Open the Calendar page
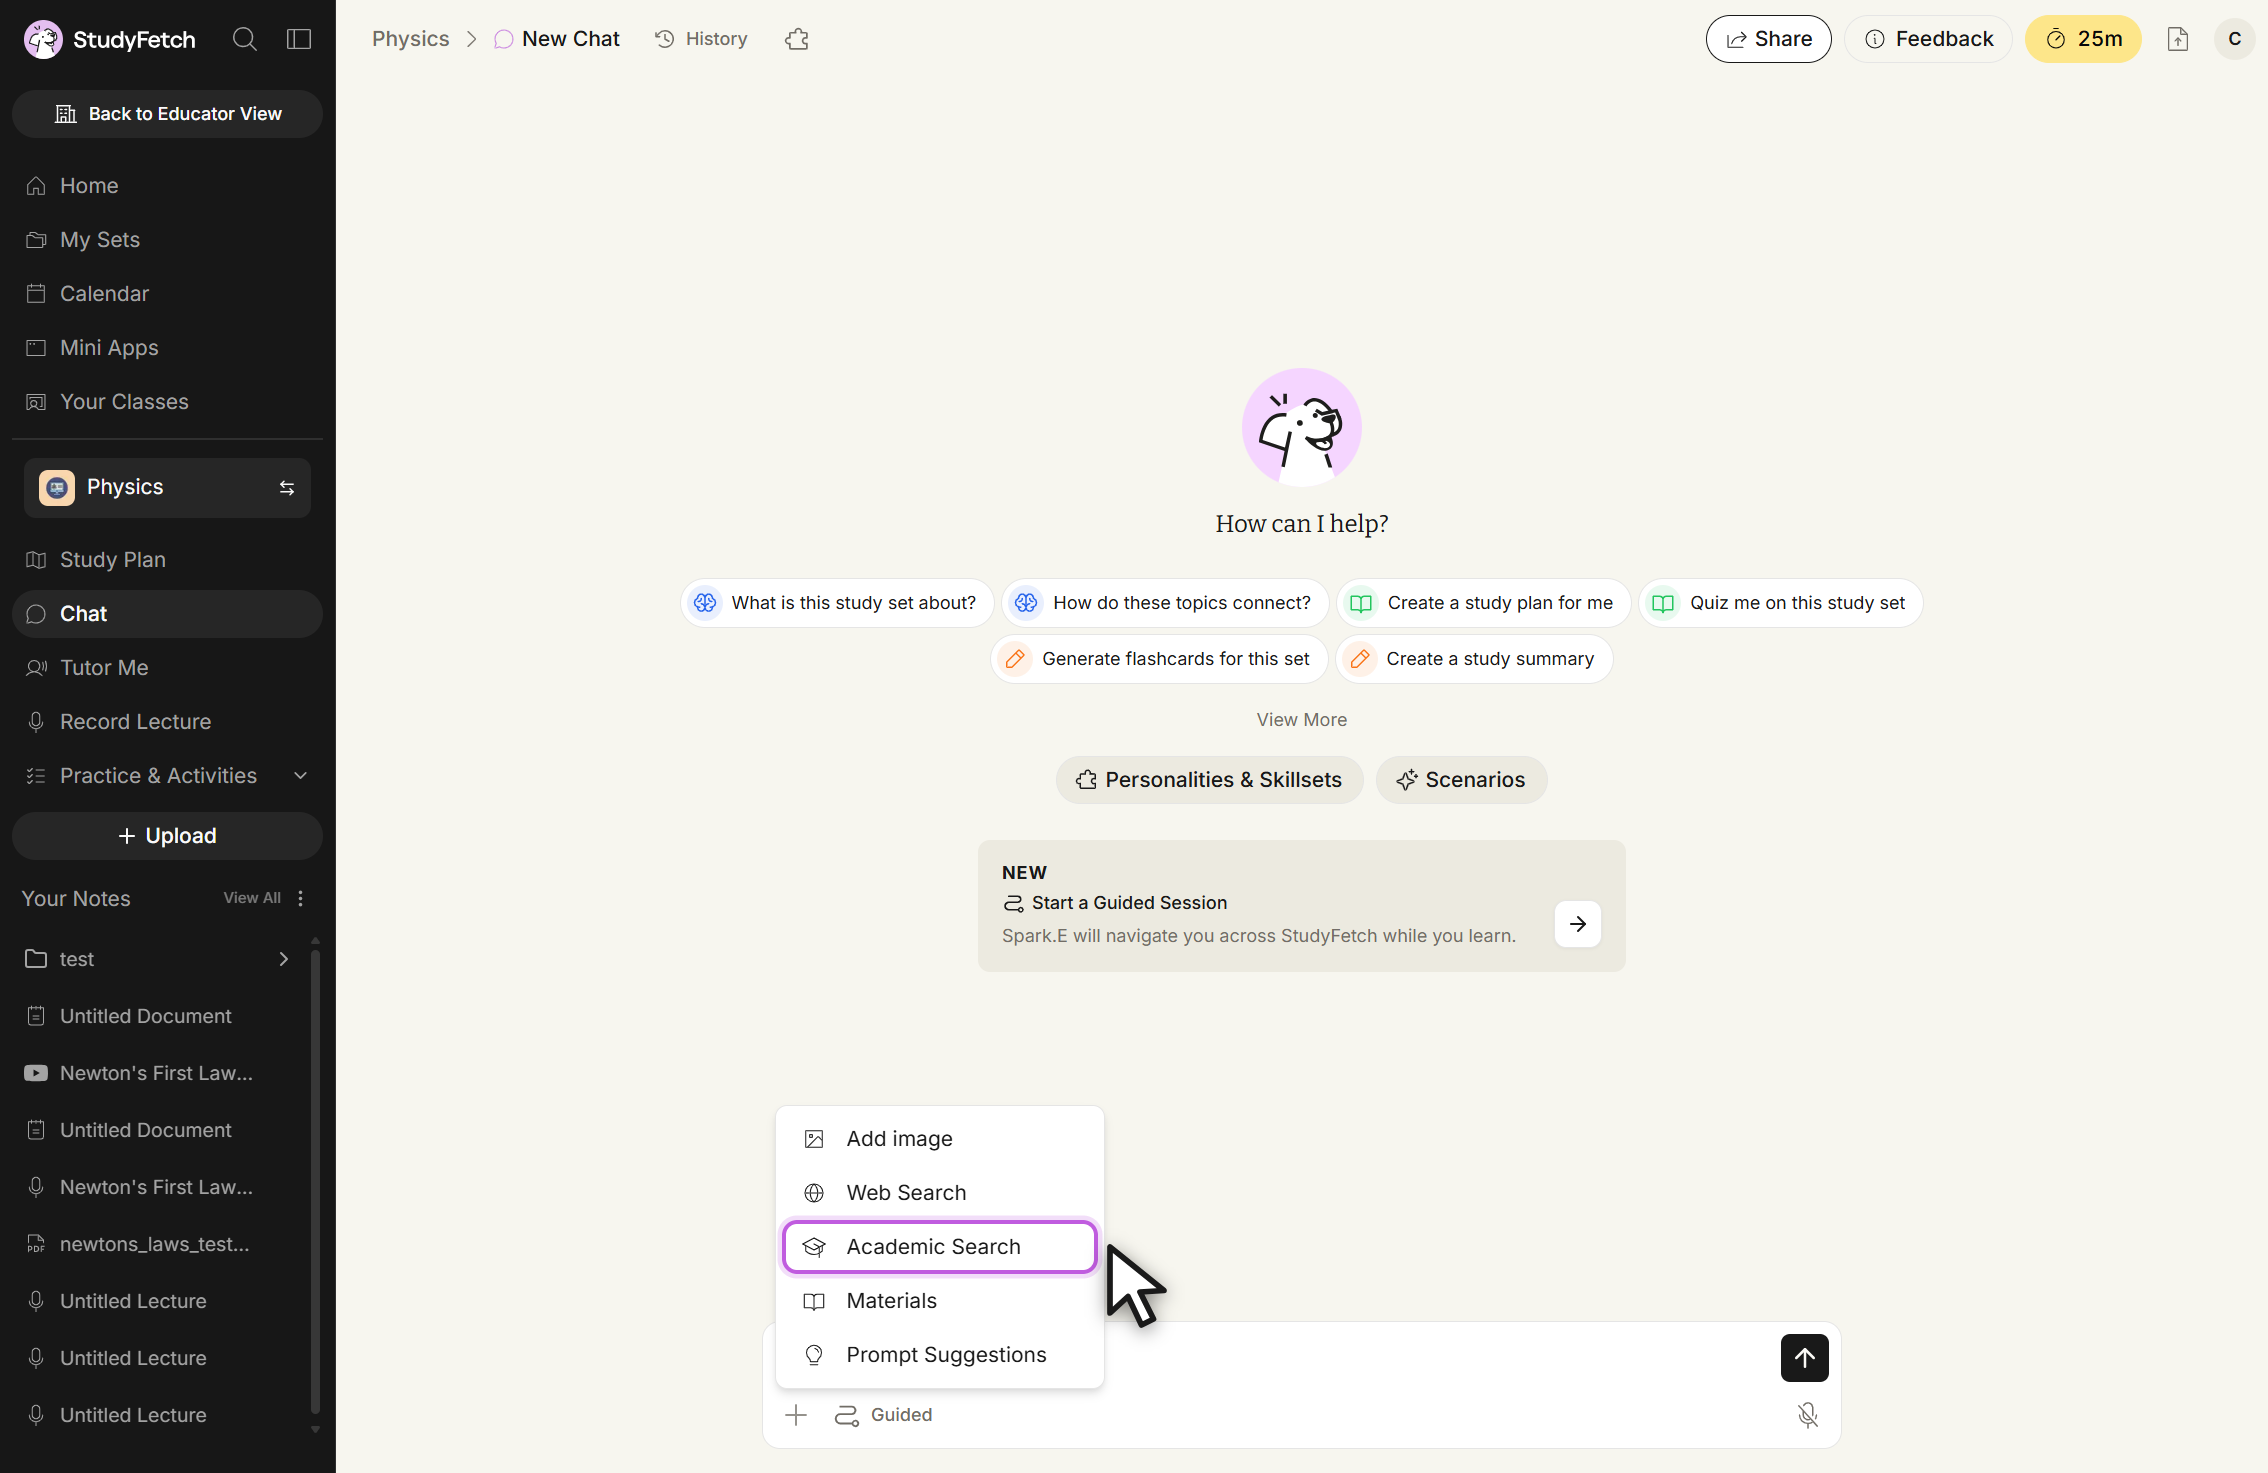The image size is (2268, 1473). click(167, 294)
